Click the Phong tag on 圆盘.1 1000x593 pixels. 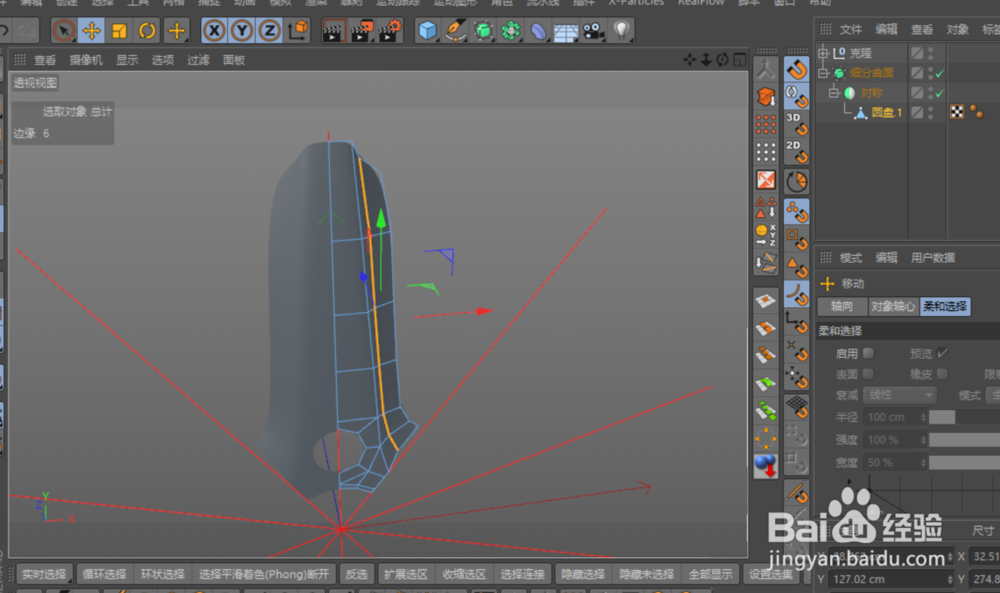pos(976,112)
